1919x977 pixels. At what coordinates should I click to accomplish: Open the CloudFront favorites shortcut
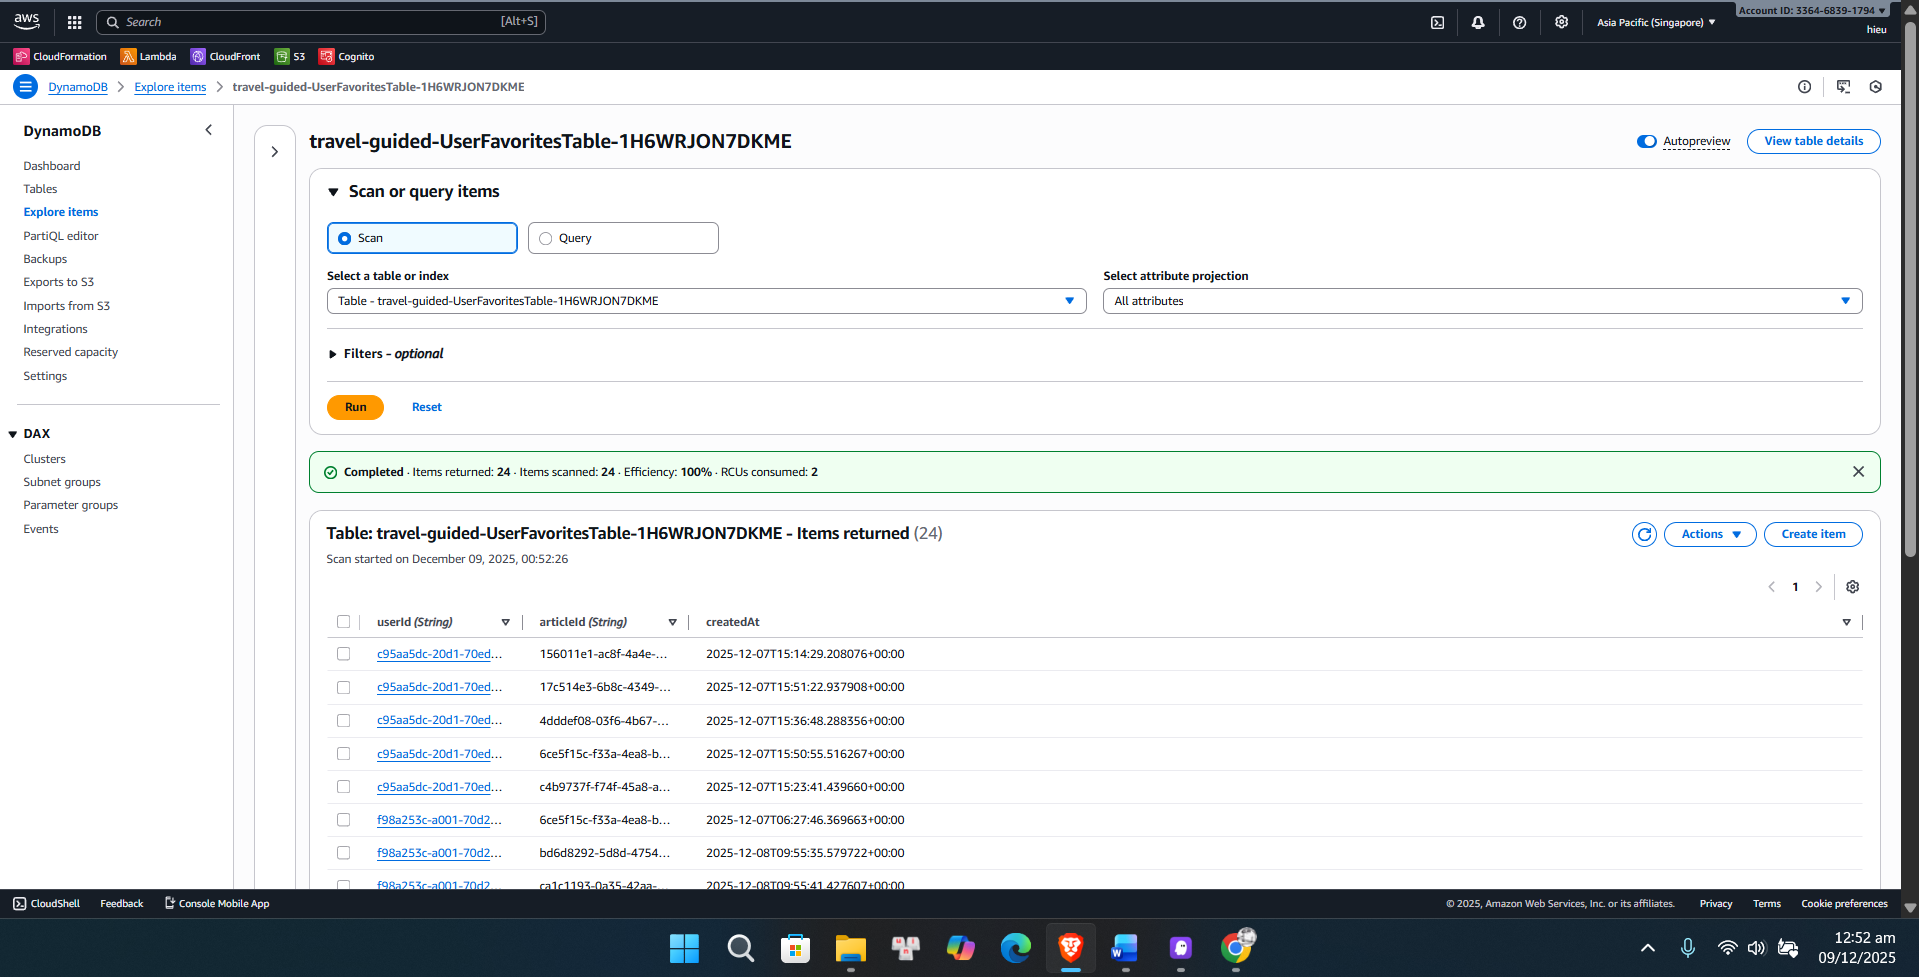(226, 57)
